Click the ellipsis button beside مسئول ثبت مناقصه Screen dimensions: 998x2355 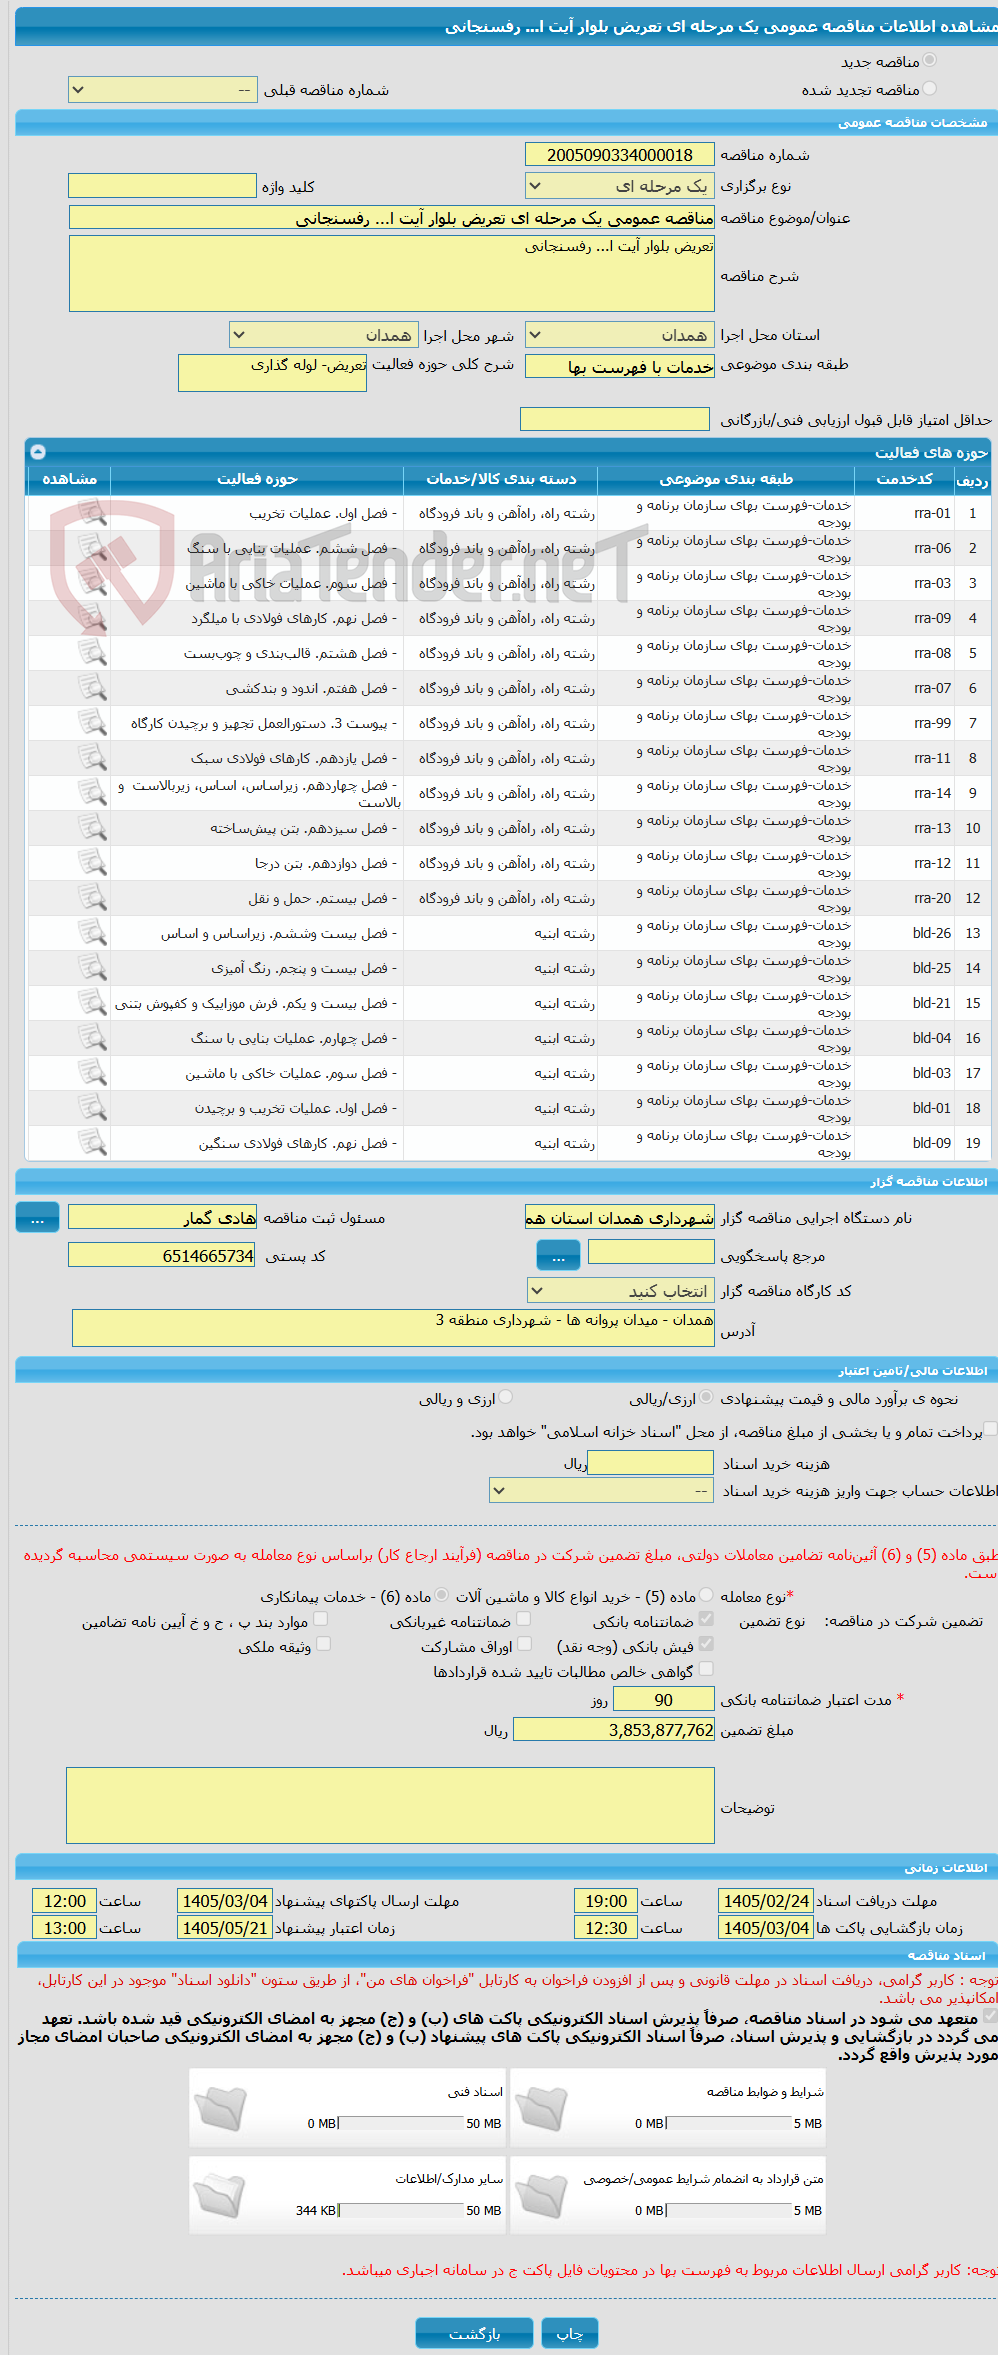point(38,1218)
